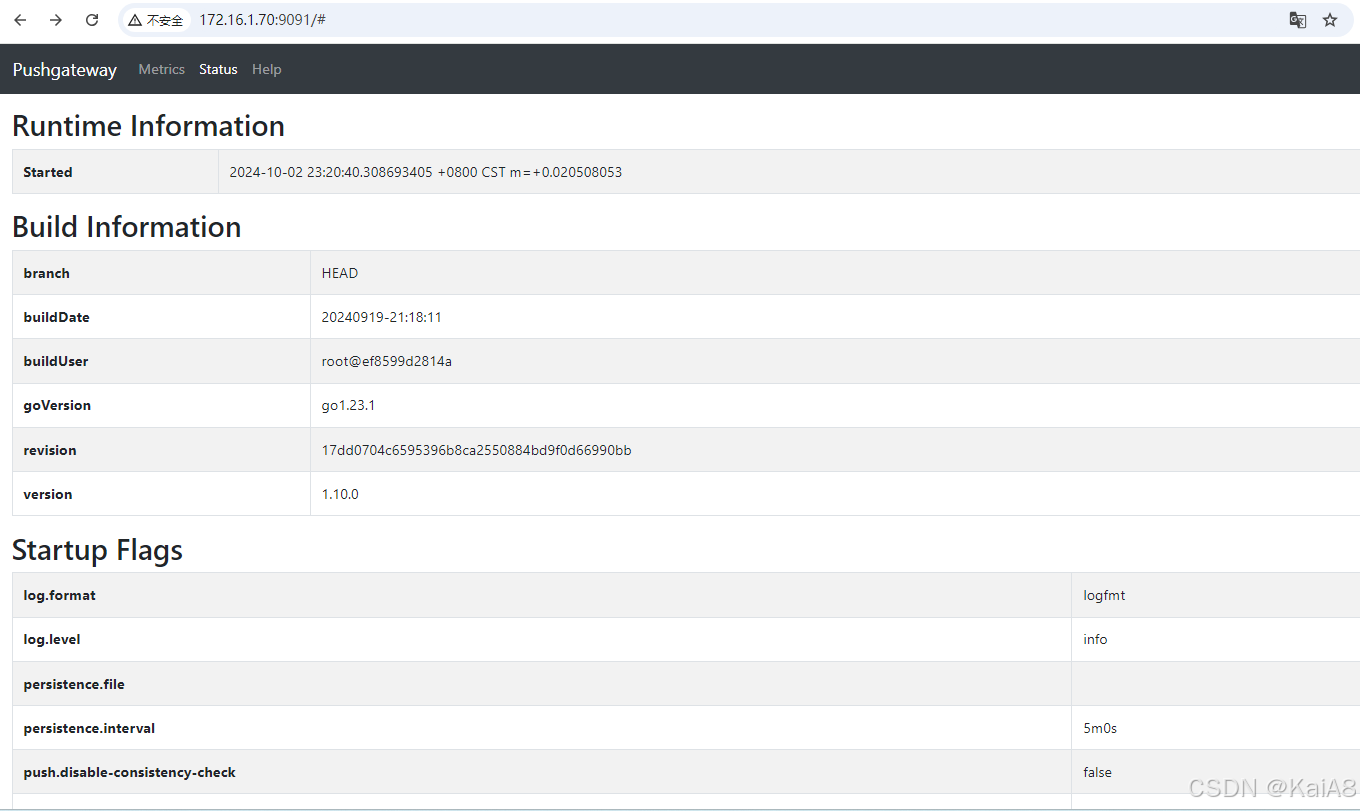The image size is (1360, 811).
Task: Select the Startup Flags heading
Action: (97, 550)
